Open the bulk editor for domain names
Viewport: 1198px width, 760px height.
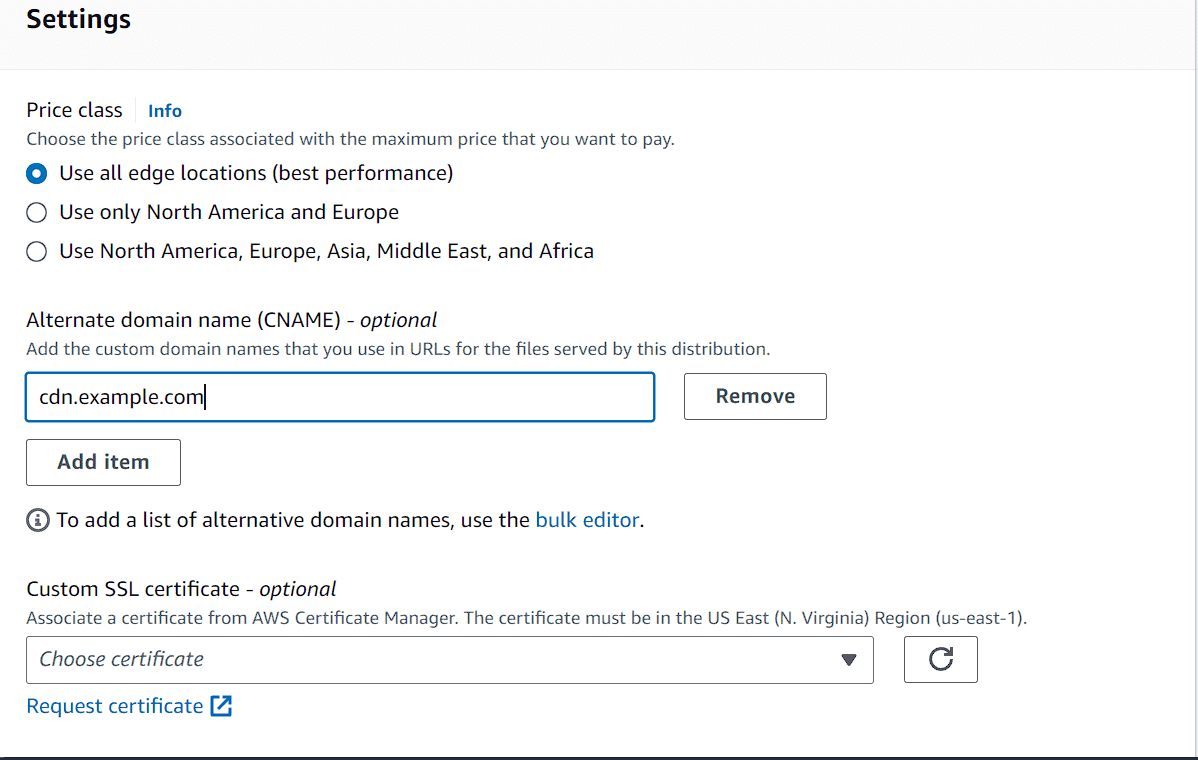point(587,520)
